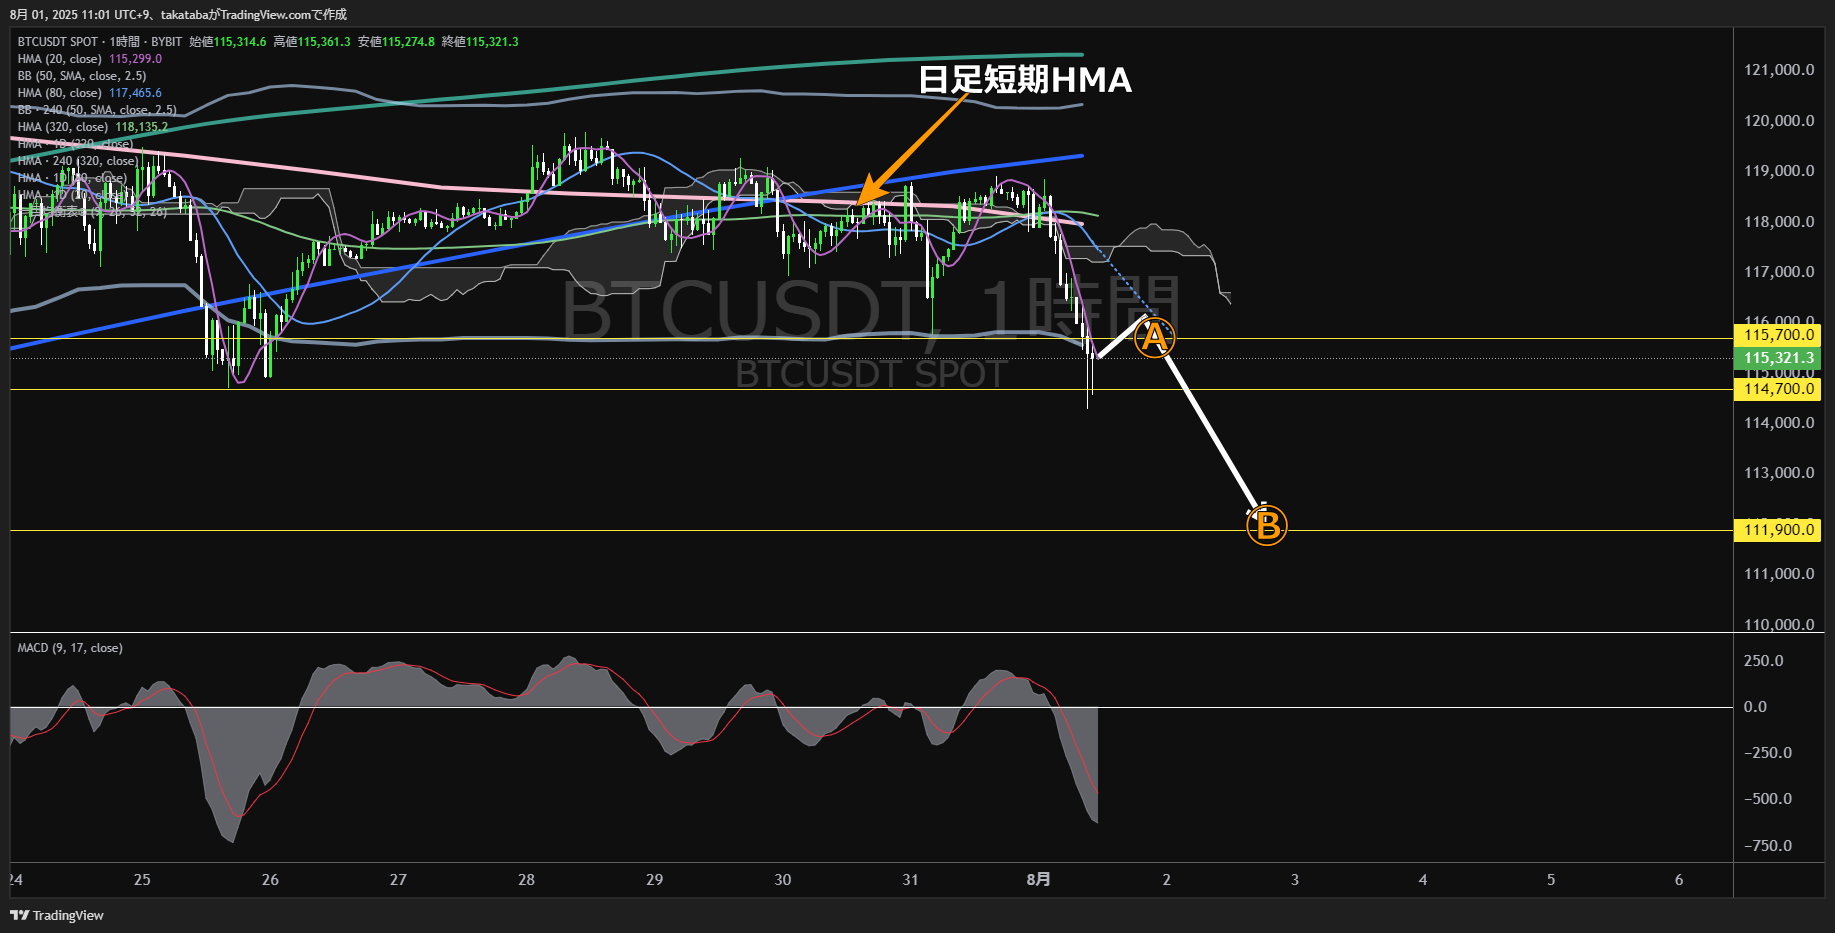Click the yellow 114,700.0 price line label
This screenshot has width=1835, height=933.
1777,389
